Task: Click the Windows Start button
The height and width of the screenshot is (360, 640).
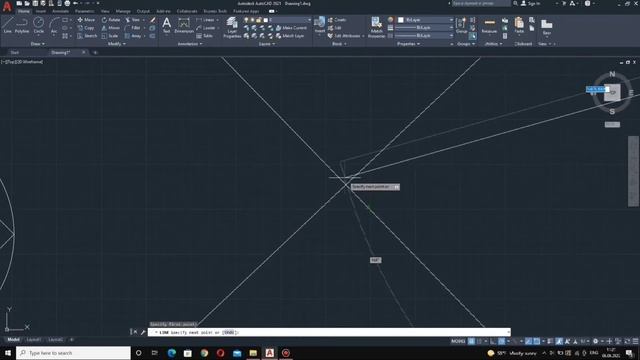Action: pyautogui.click(x=8, y=353)
